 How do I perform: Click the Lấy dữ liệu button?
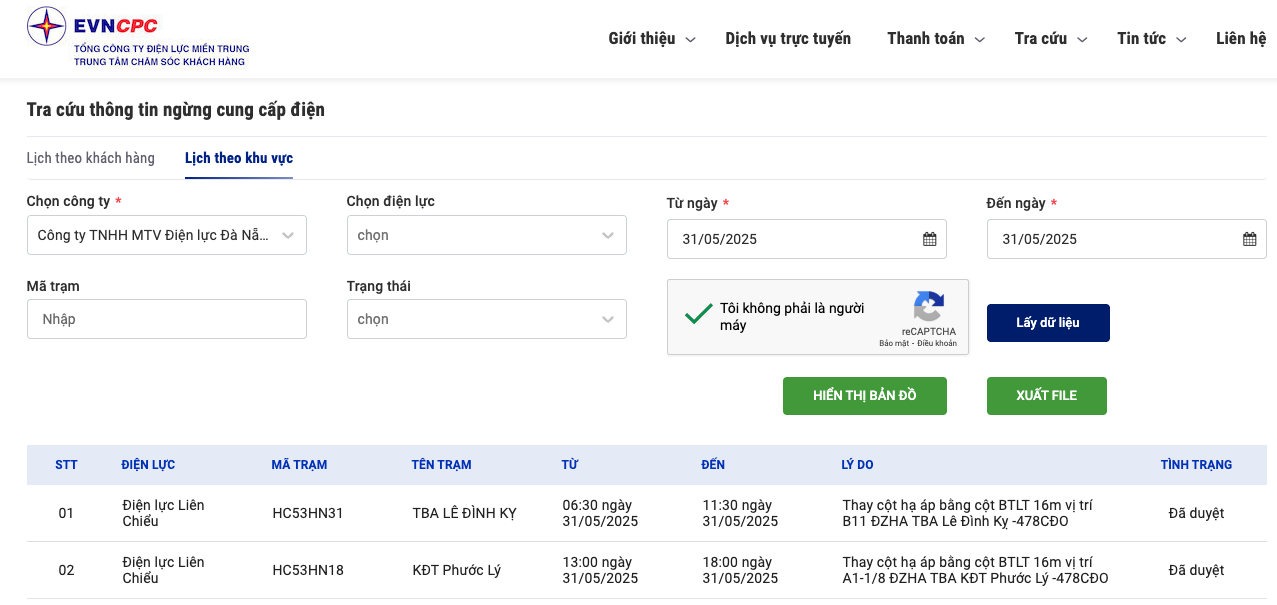click(x=1048, y=323)
